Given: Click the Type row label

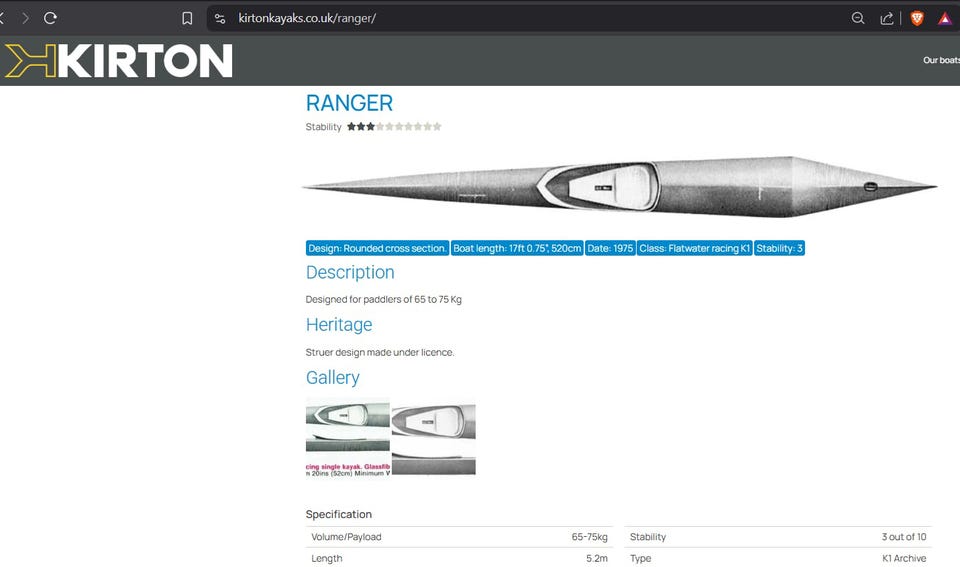Looking at the screenshot, I should point(640,558).
